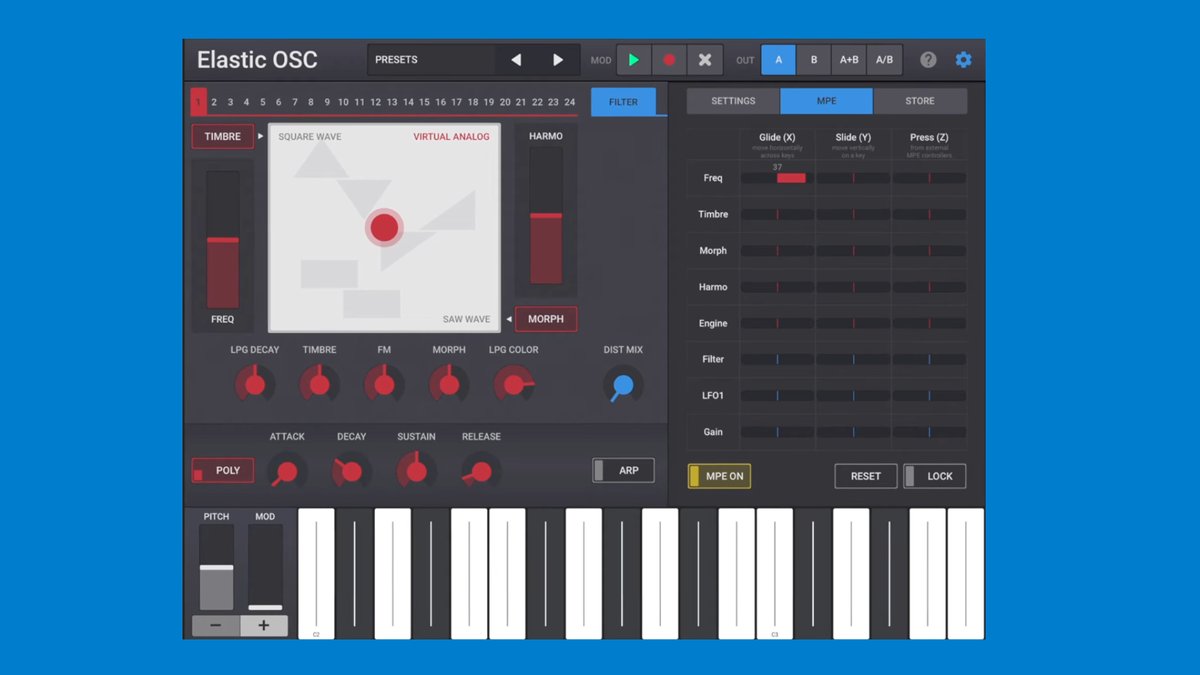Switch to the SETTINGS tab

tap(731, 100)
